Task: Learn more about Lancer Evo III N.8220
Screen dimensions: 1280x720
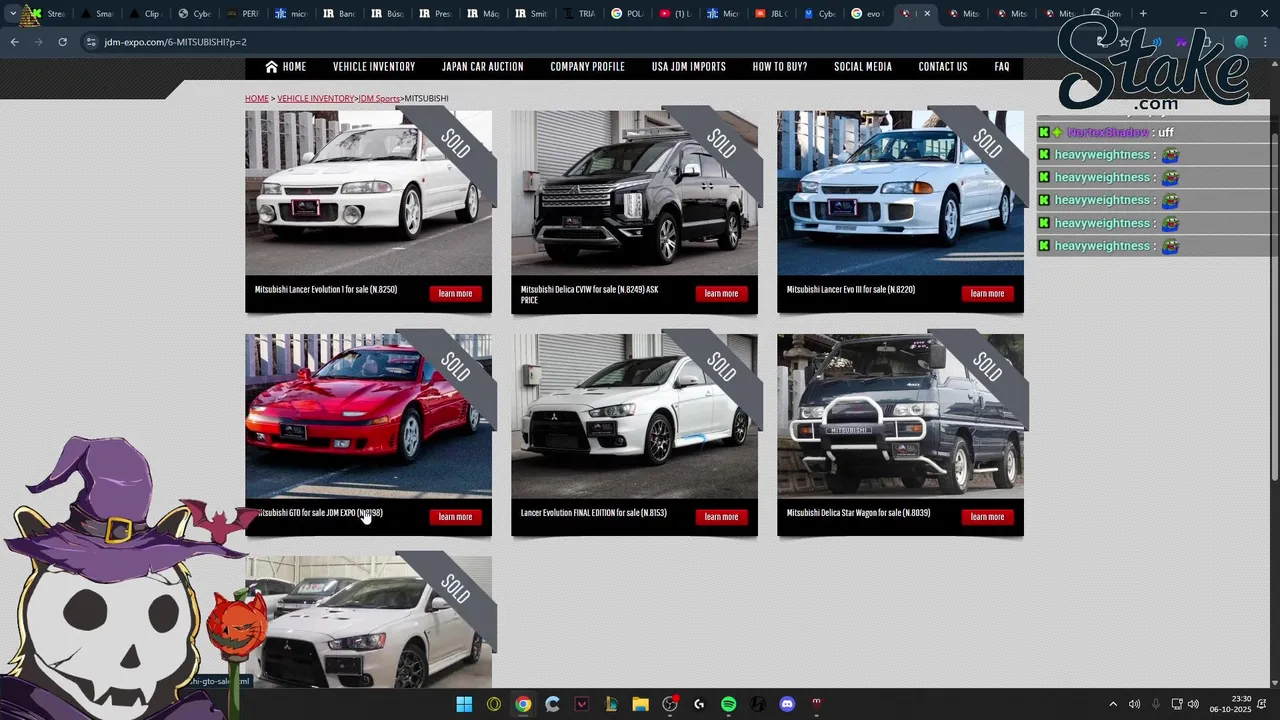Action: pos(987,294)
